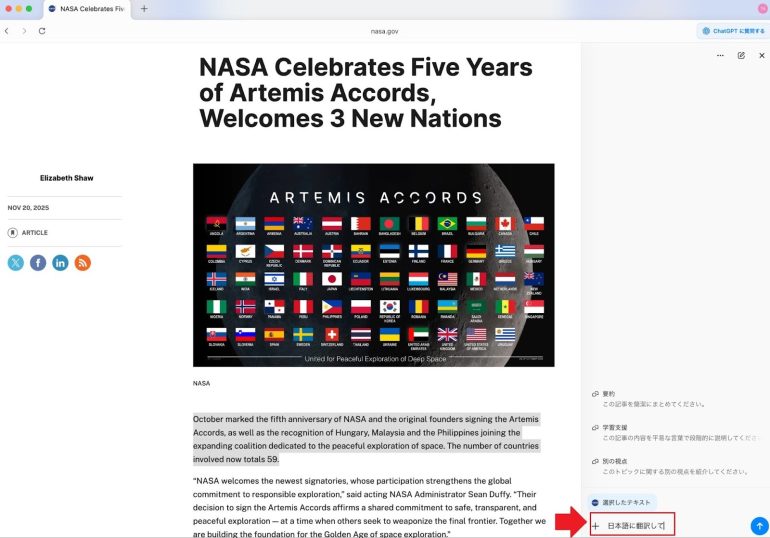The width and height of the screenshot is (770, 538).
Task: Click the plus attachment icon in chat input
Action: coord(596,525)
